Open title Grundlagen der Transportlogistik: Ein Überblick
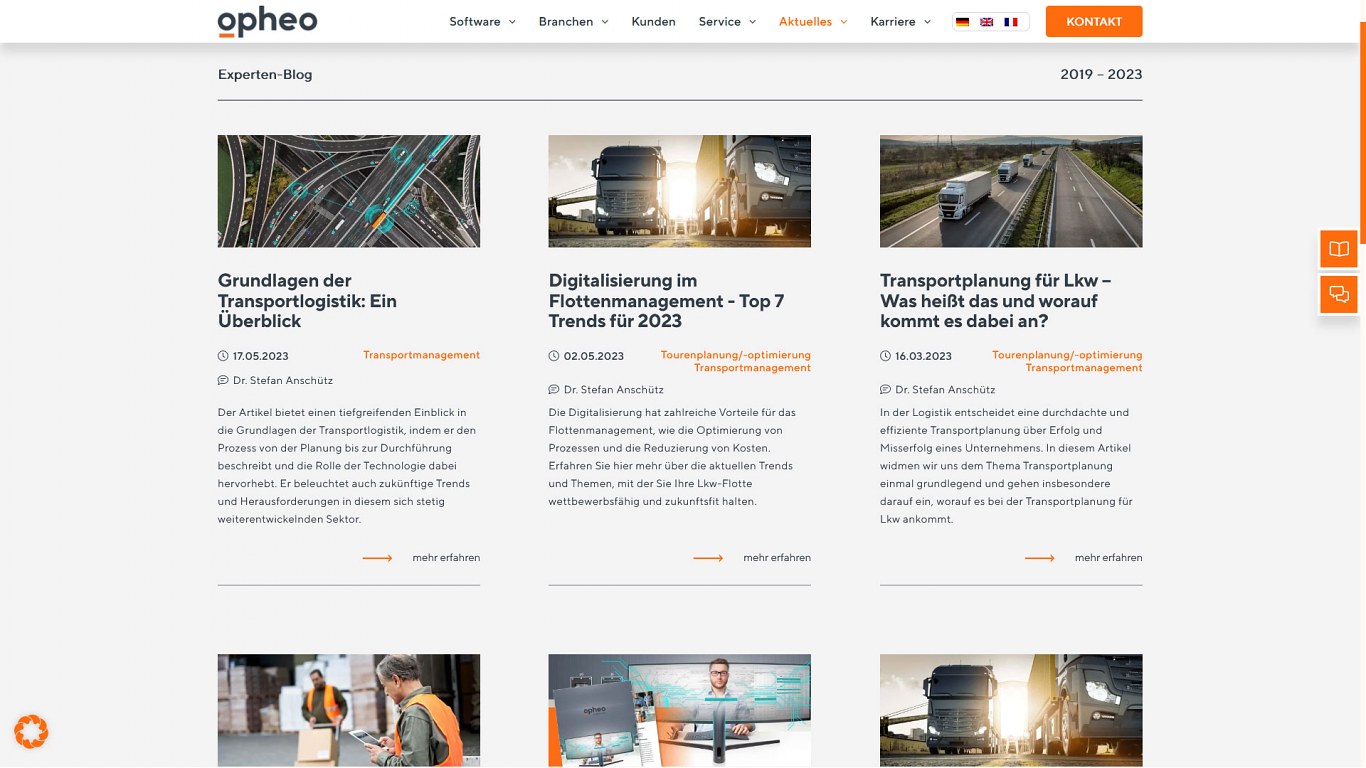 [308, 301]
